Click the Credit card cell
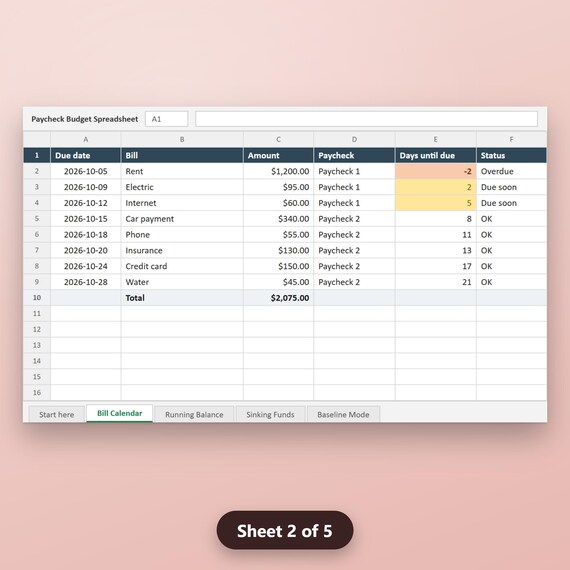The width and height of the screenshot is (570, 570). [x=182, y=266]
